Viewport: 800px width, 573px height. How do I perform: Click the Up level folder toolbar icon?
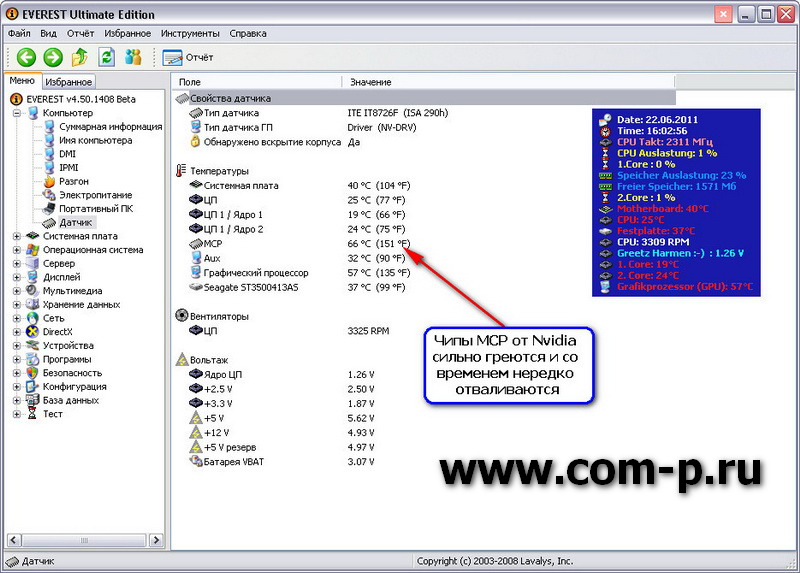[x=80, y=57]
